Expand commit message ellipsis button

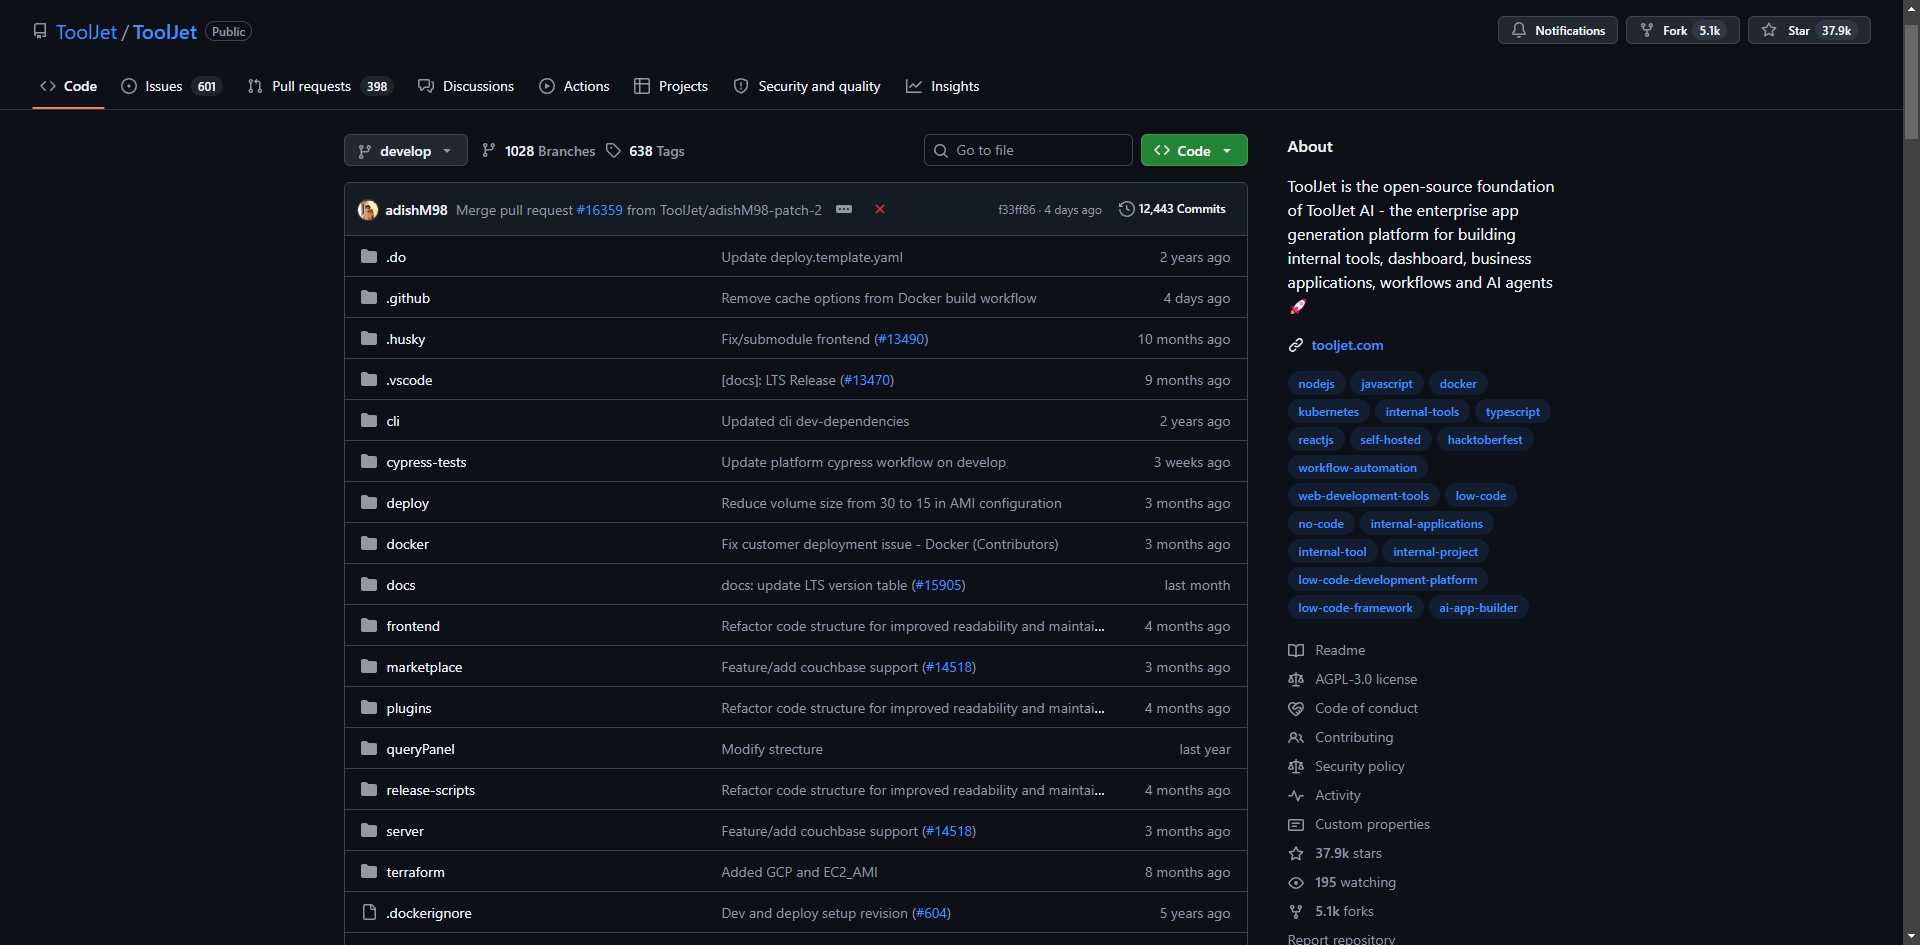pos(844,209)
